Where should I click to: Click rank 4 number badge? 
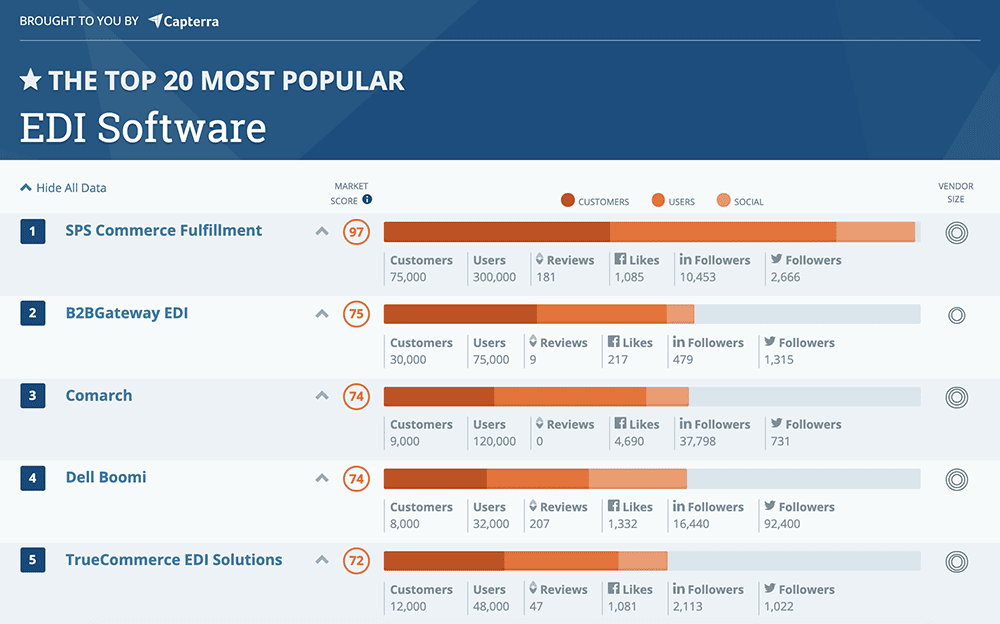[33, 478]
